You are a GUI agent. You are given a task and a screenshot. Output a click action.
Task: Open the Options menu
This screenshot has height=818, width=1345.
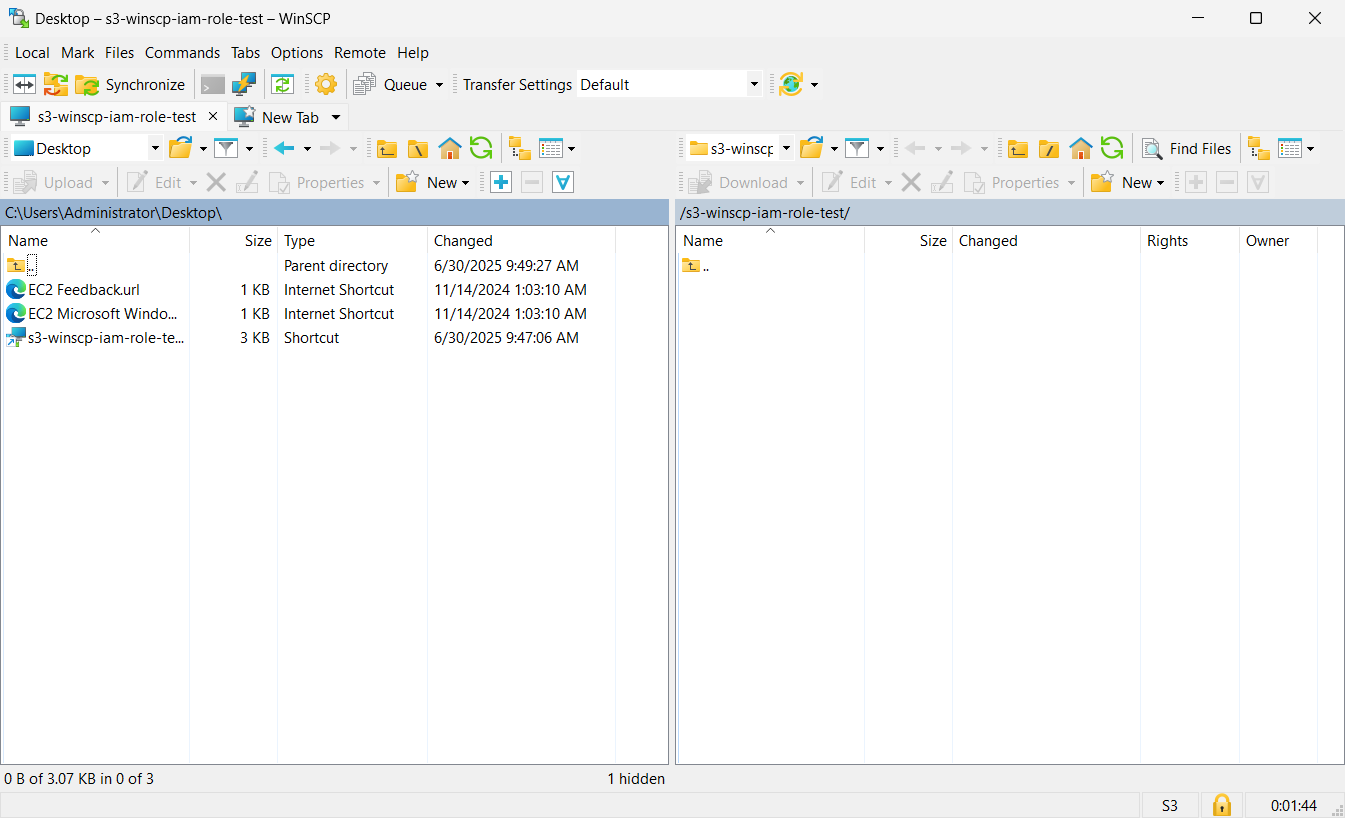[x=297, y=53]
